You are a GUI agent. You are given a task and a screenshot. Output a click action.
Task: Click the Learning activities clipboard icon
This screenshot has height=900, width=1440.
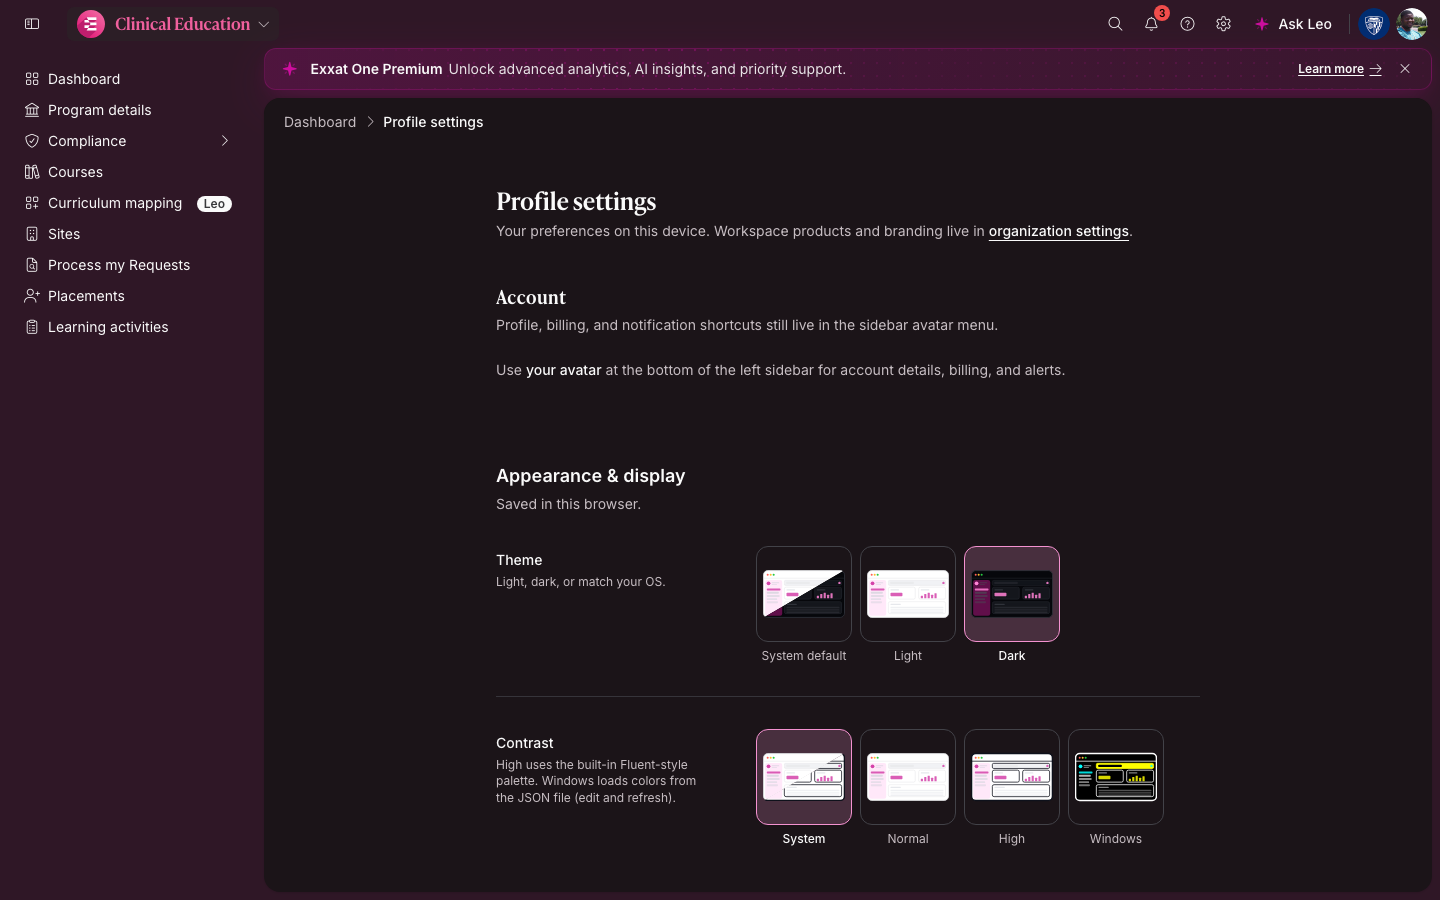(32, 327)
